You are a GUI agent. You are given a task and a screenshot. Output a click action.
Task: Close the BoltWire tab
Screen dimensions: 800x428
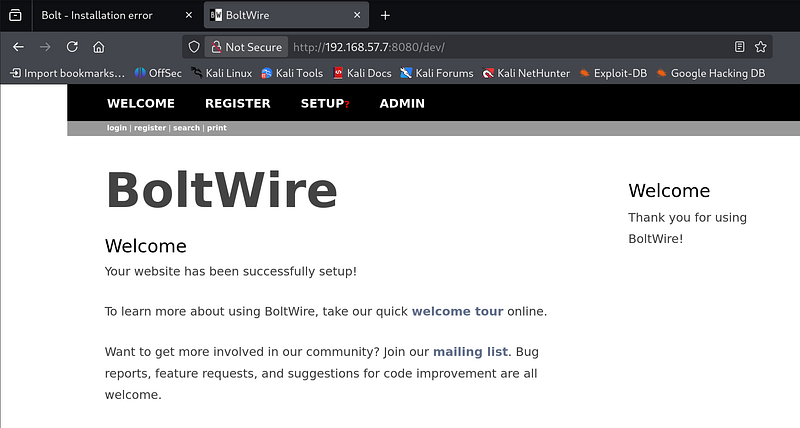click(x=356, y=15)
